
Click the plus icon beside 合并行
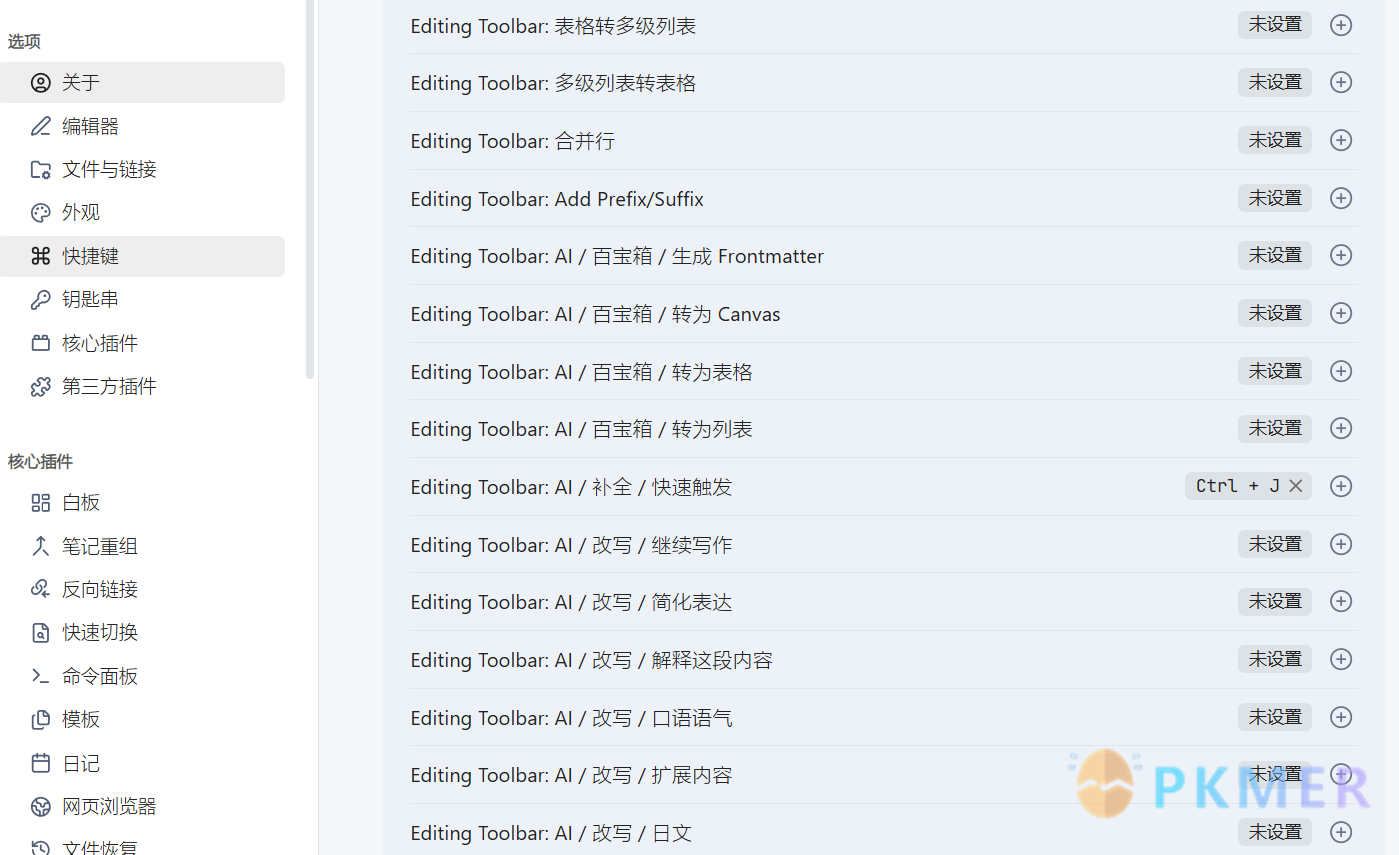(x=1340, y=140)
